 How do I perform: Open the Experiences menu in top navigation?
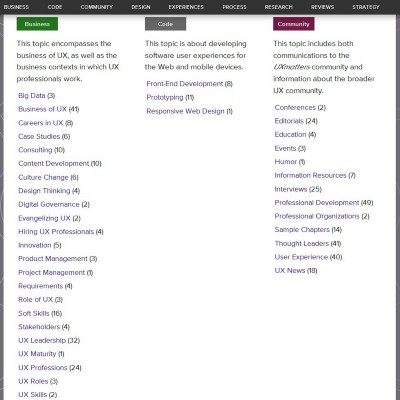coord(186,7)
